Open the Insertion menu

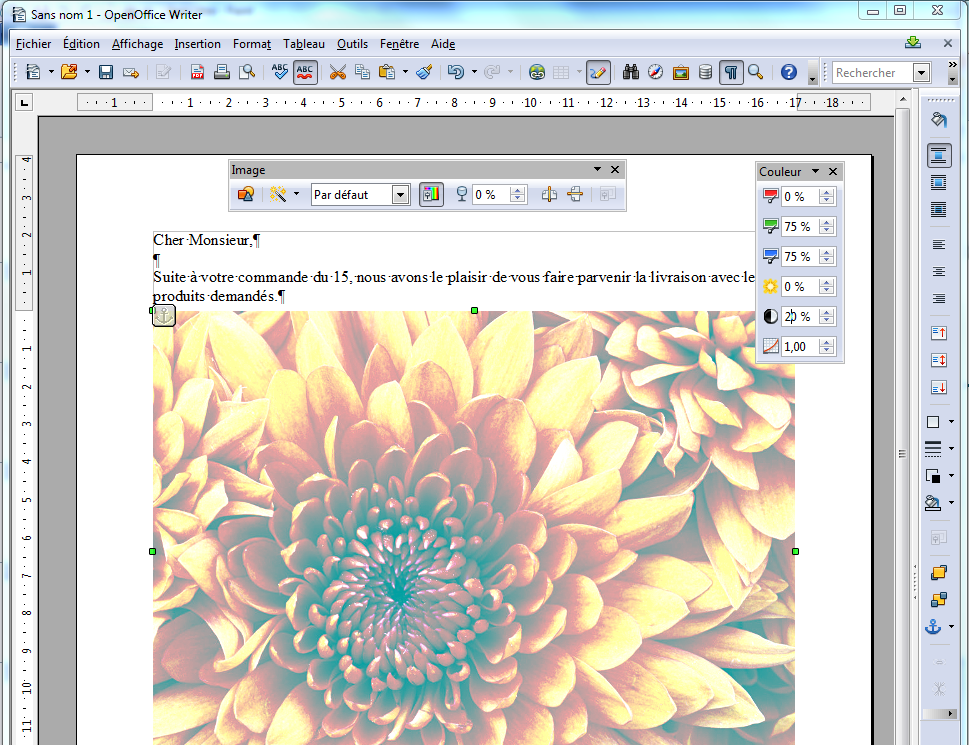click(x=197, y=44)
